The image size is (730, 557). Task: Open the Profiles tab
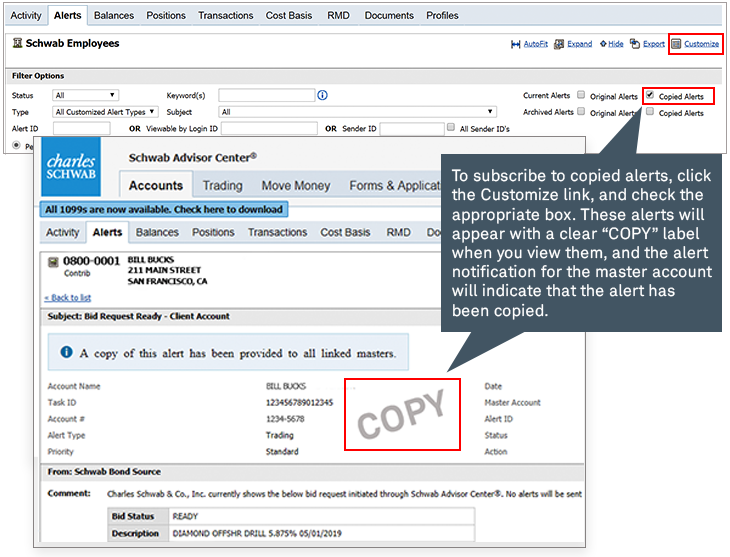point(442,15)
